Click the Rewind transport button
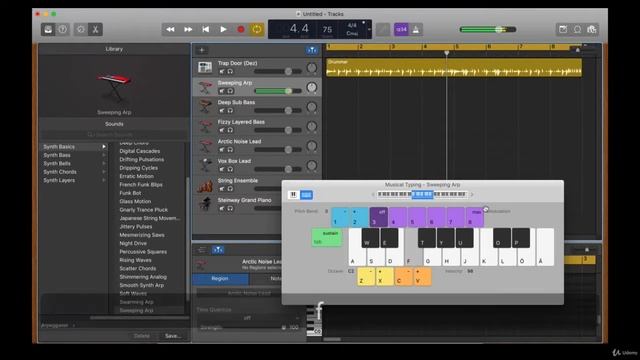The height and width of the screenshot is (360, 640). point(170,29)
